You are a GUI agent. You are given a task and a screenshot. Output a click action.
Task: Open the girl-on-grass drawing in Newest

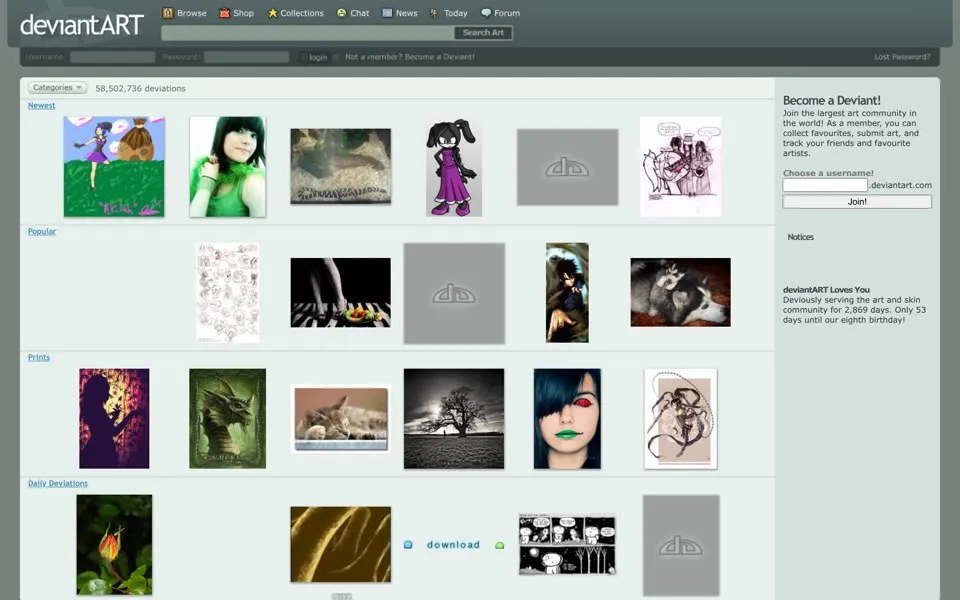[x=114, y=167]
